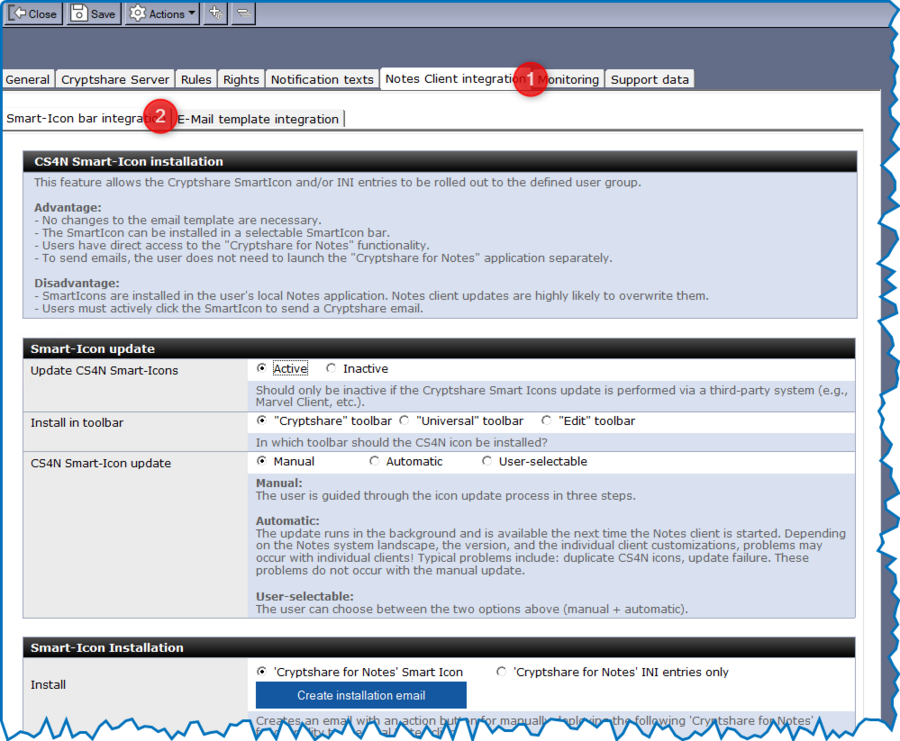The image size is (900, 741).
Task: Select 'Cryptshare for Notes' INI entries only
Action: (x=500, y=672)
